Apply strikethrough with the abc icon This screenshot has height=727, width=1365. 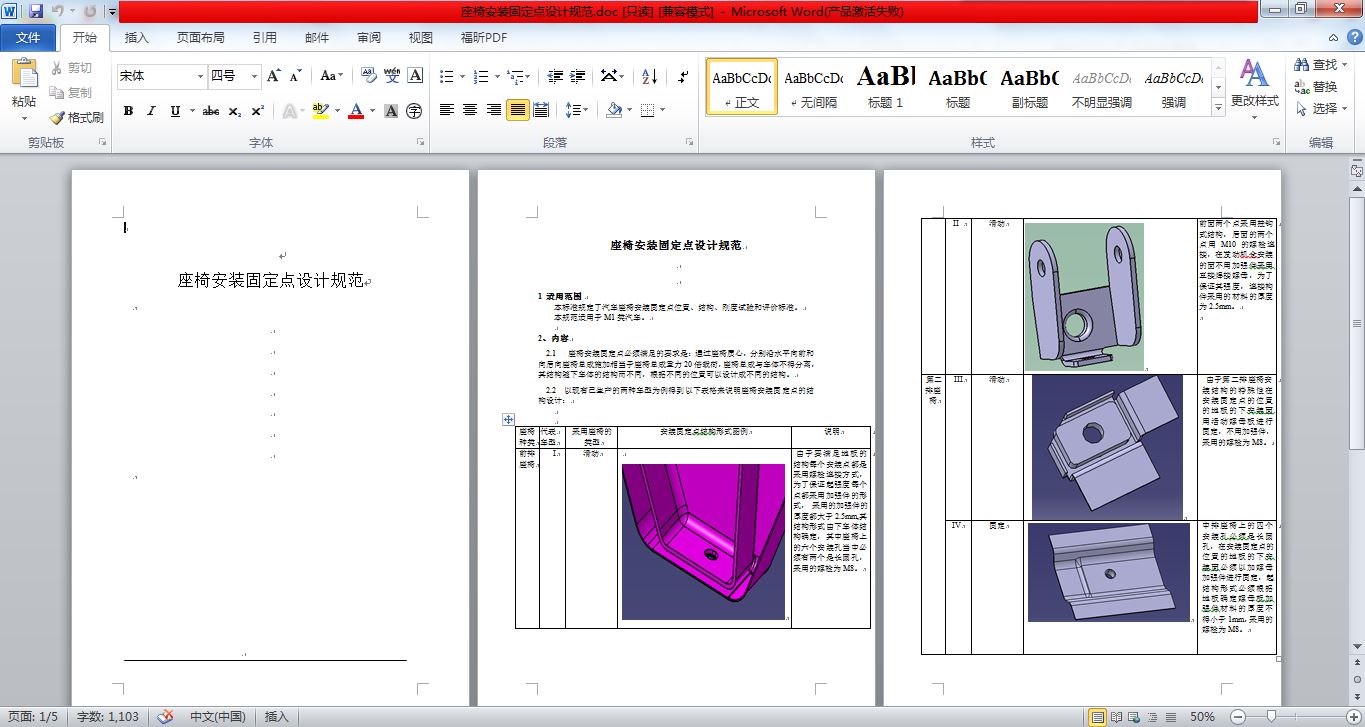pyautogui.click(x=210, y=111)
